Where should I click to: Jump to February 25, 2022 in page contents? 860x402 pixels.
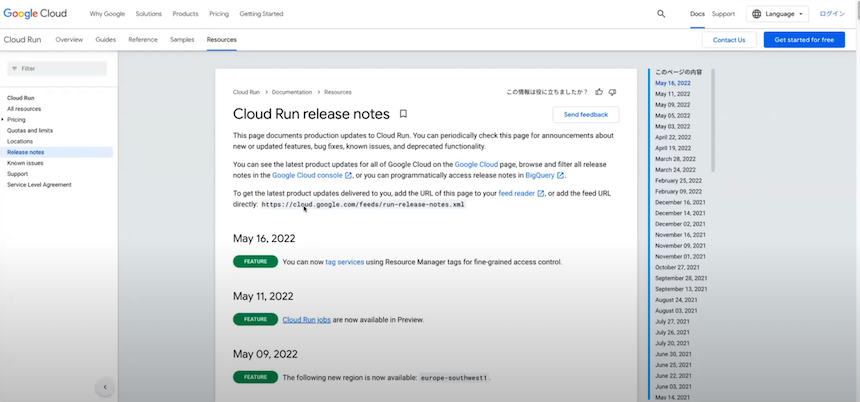[x=678, y=180]
